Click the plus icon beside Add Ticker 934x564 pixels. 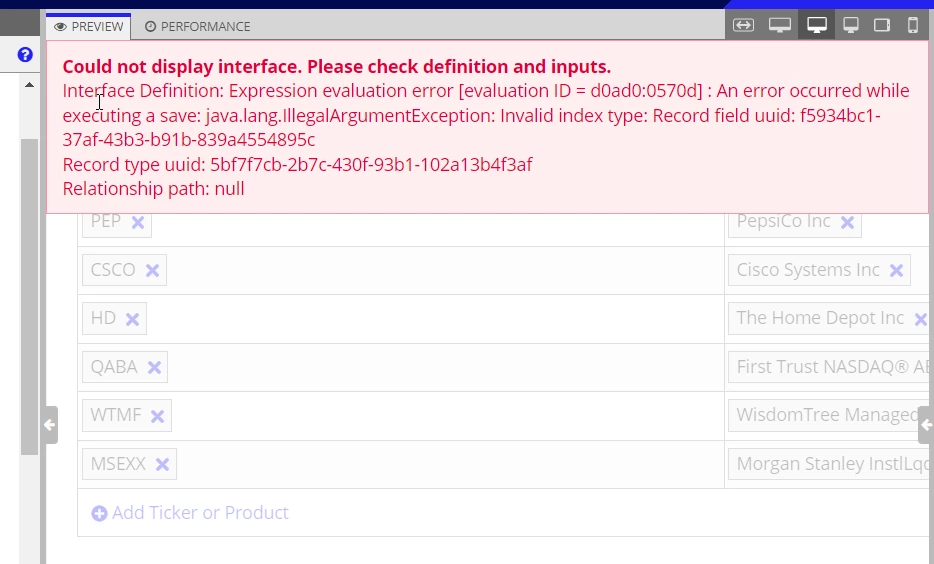tap(99, 513)
